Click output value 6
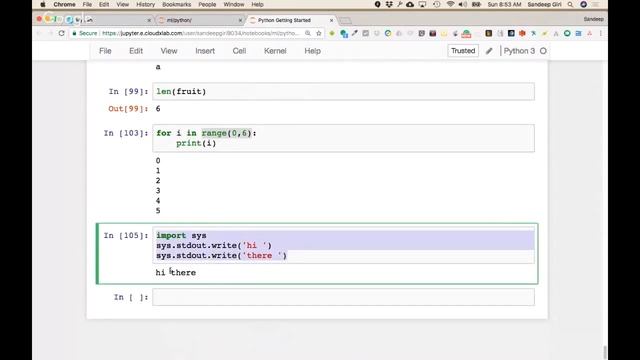Image resolution: width=640 pixels, height=360 pixels. point(158,109)
